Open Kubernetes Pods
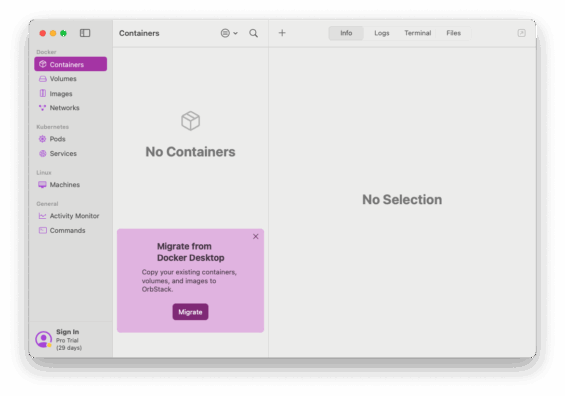 click(71, 139)
